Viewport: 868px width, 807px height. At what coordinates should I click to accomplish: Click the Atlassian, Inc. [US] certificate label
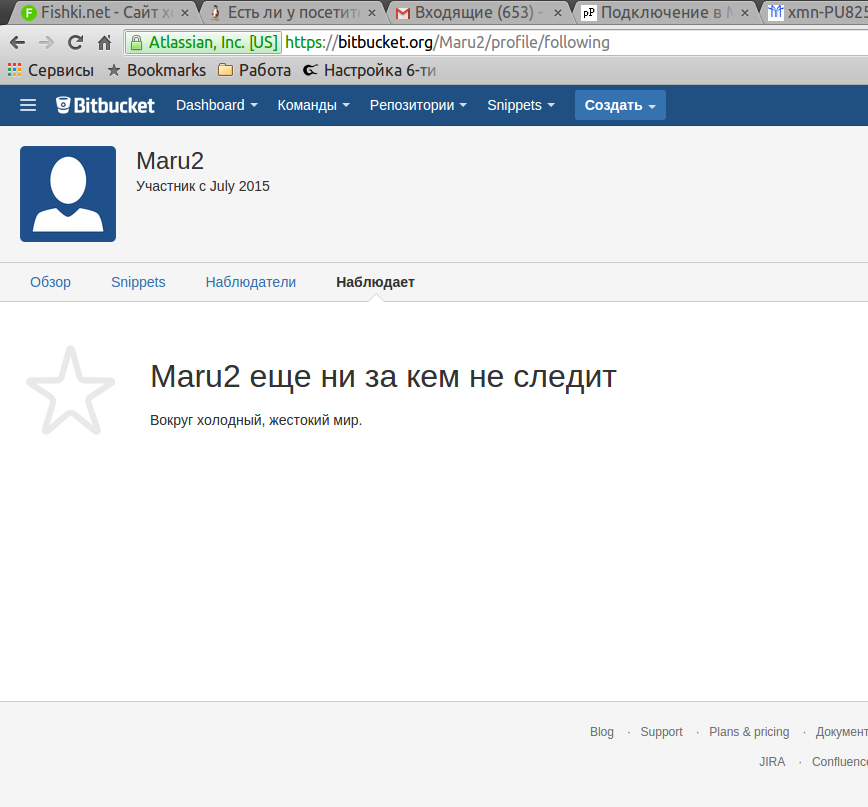click(x=213, y=43)
